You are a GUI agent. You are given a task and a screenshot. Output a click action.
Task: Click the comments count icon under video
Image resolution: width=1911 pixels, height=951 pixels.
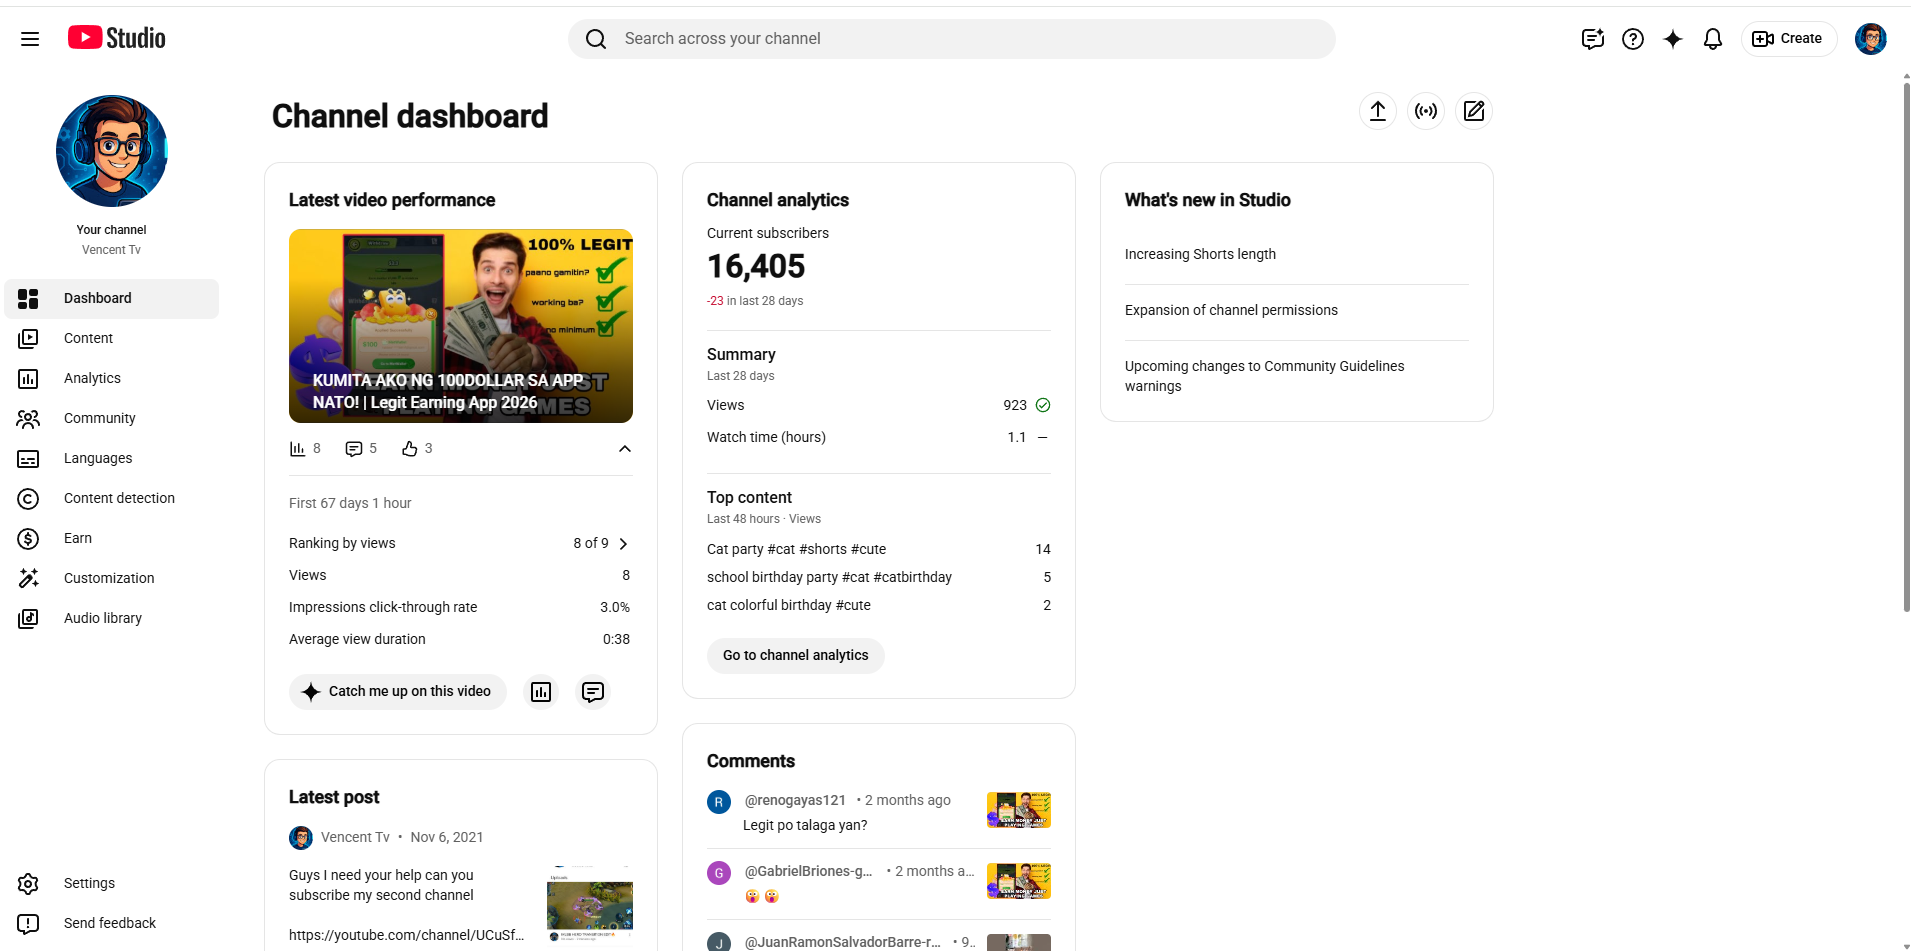tap(354, 449)
